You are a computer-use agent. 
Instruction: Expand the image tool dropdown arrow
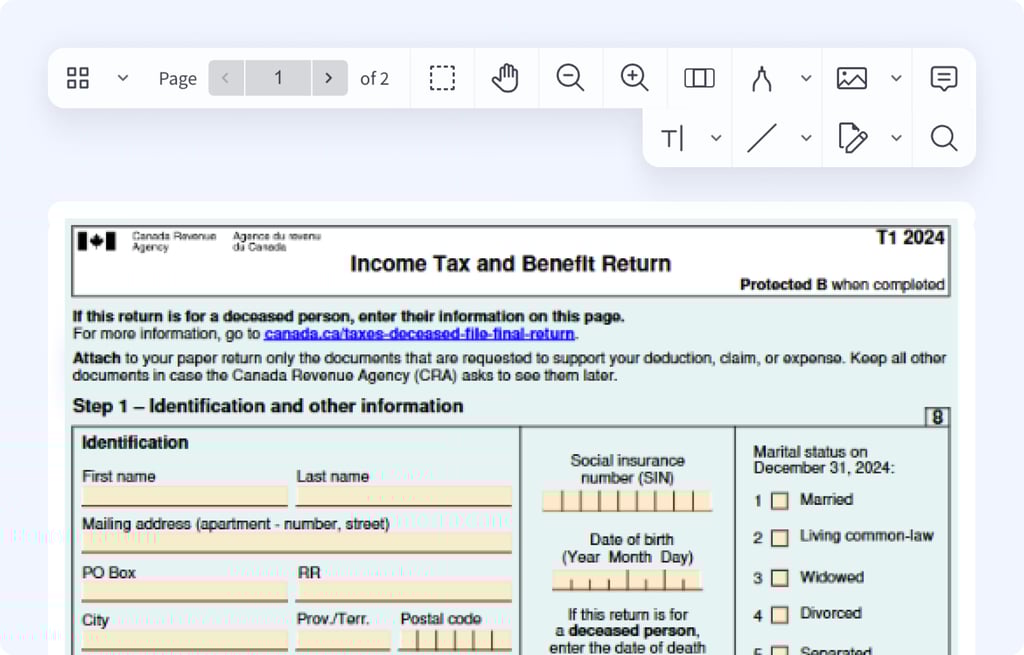pos(896,78)
